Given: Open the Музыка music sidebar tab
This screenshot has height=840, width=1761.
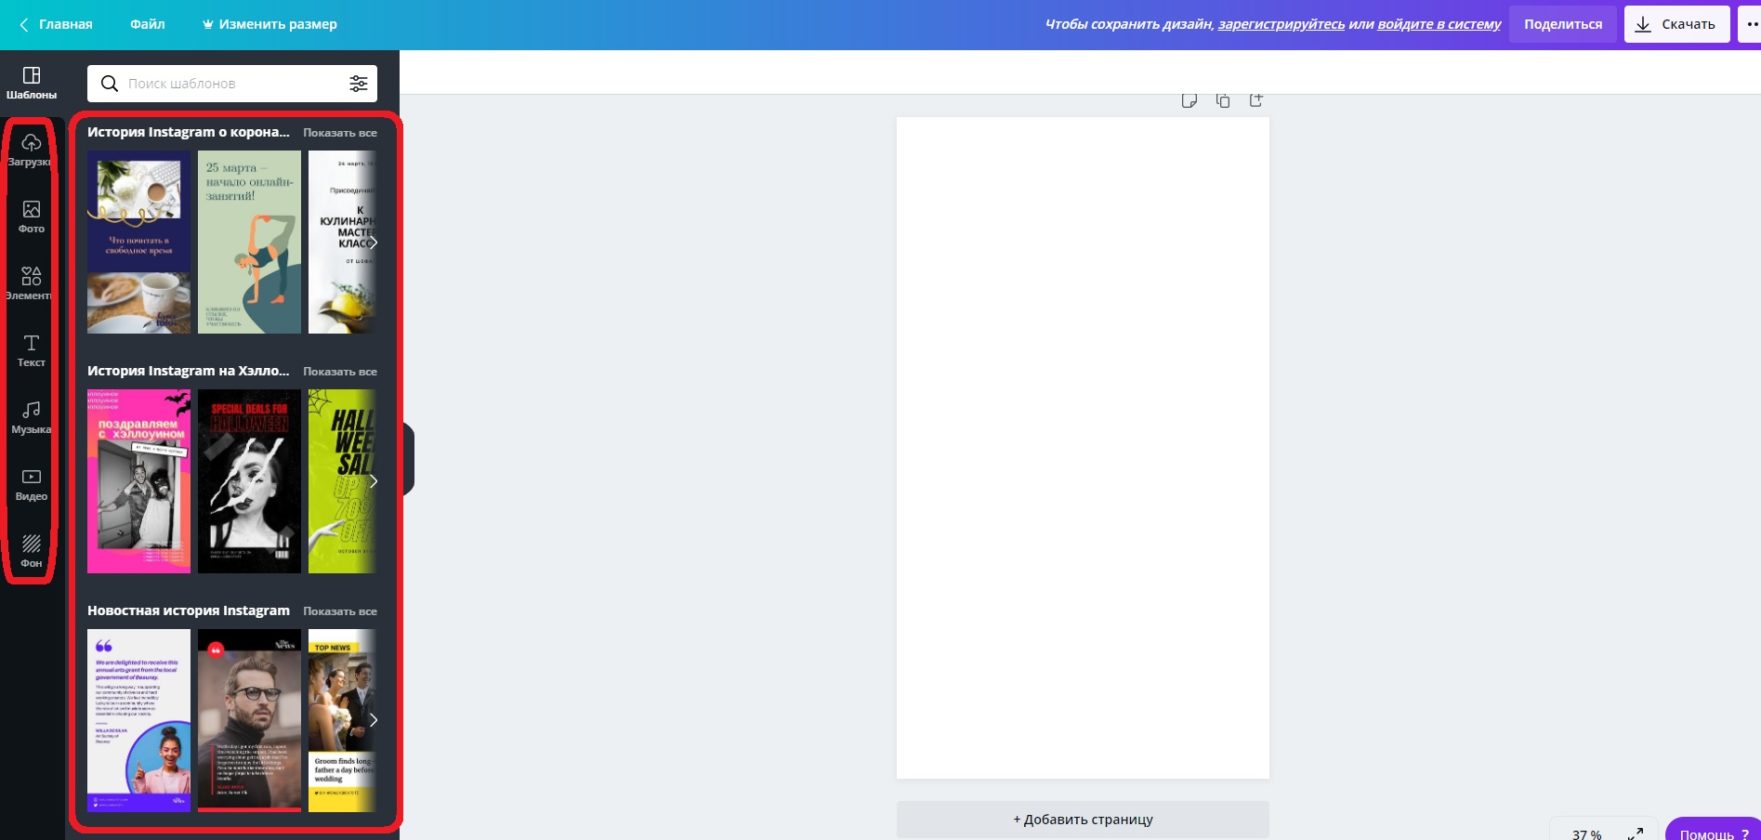Looking at the screenshot, I should click(31, 418).
